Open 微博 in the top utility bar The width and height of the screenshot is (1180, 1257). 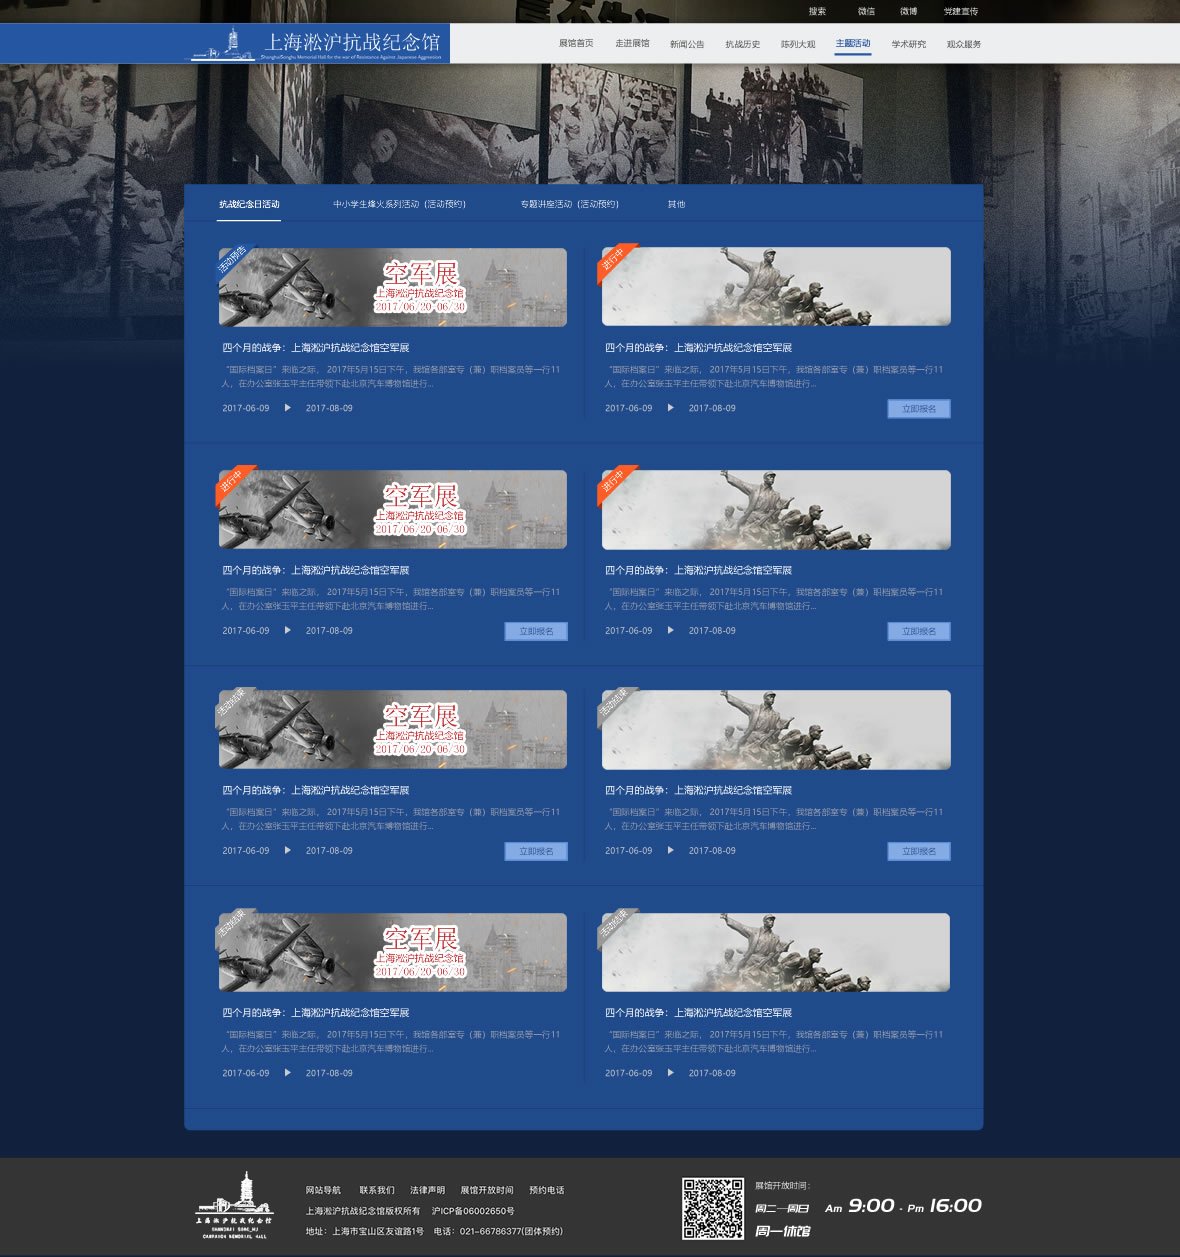pos(908,12)
